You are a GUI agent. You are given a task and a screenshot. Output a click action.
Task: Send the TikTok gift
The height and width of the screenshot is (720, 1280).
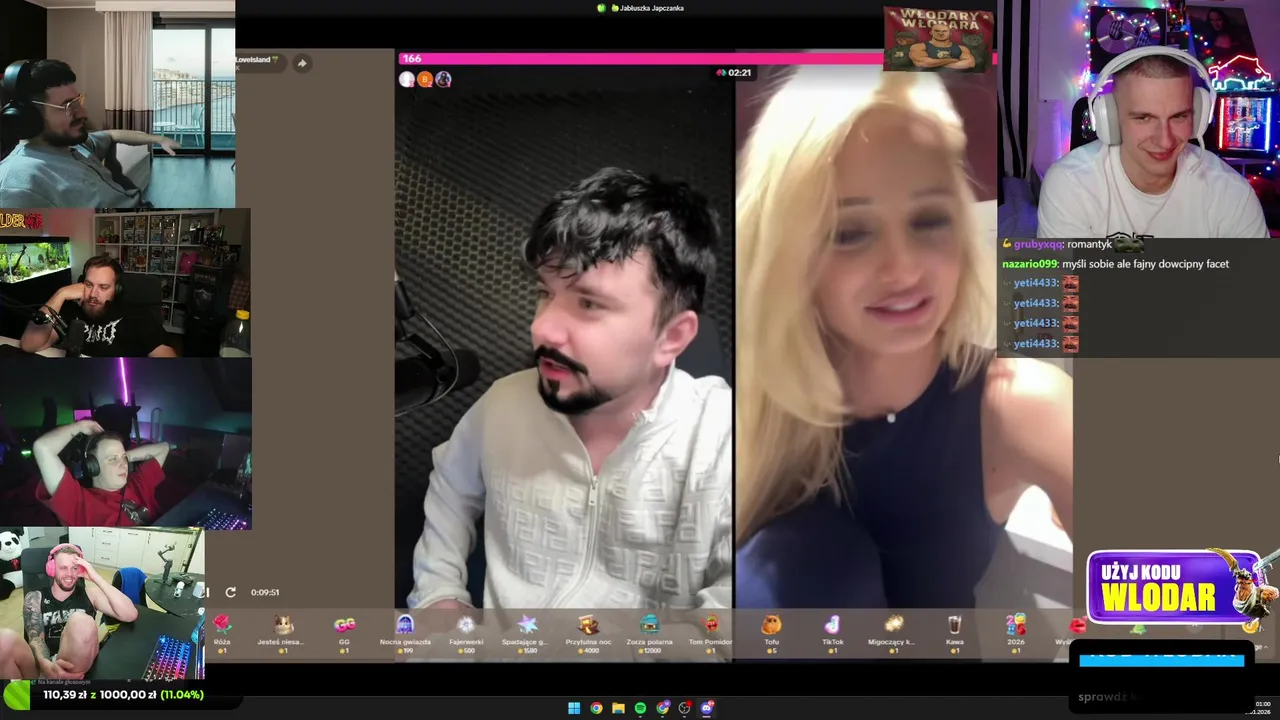tap(833, 633)
